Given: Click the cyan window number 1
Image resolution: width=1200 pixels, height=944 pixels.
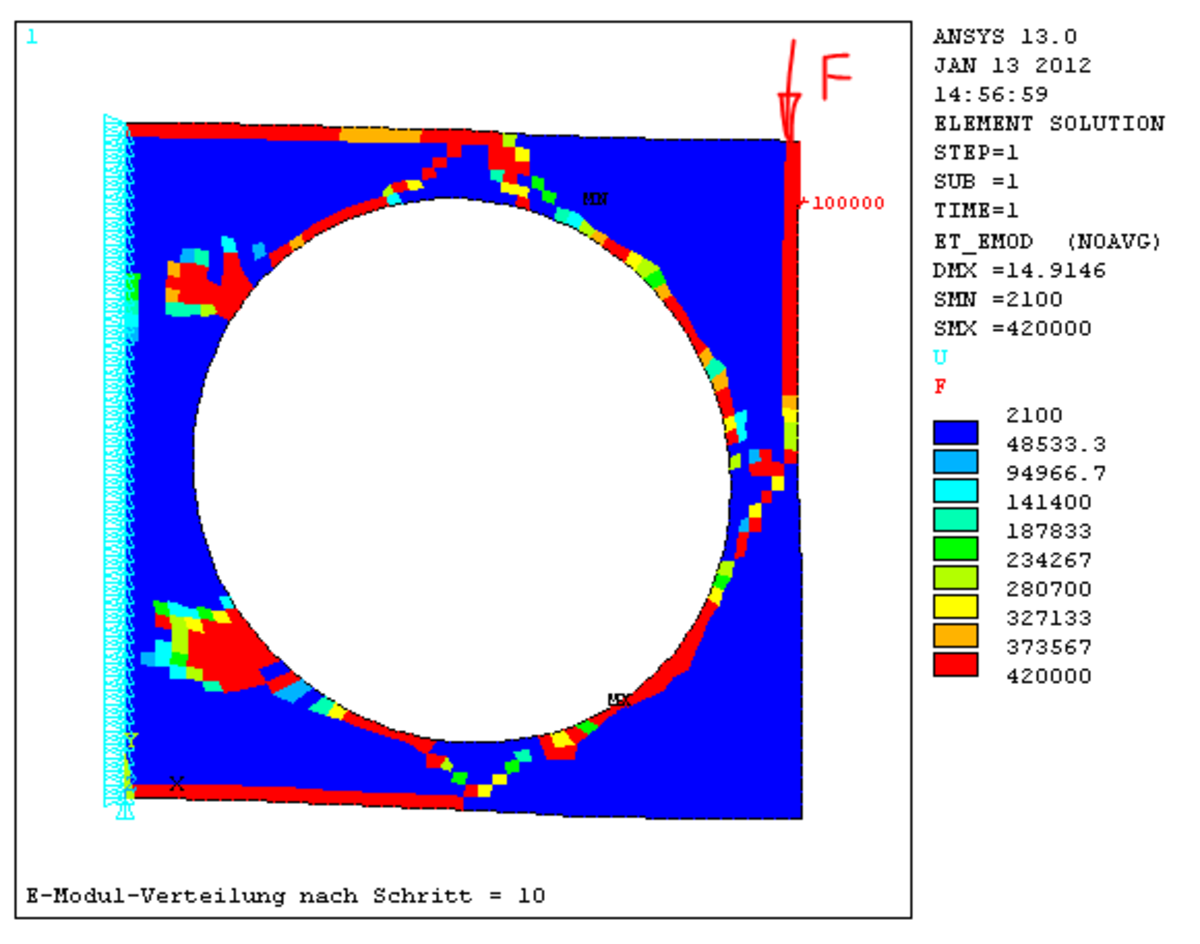Looking at the screenshot, I should coord(31,37).
